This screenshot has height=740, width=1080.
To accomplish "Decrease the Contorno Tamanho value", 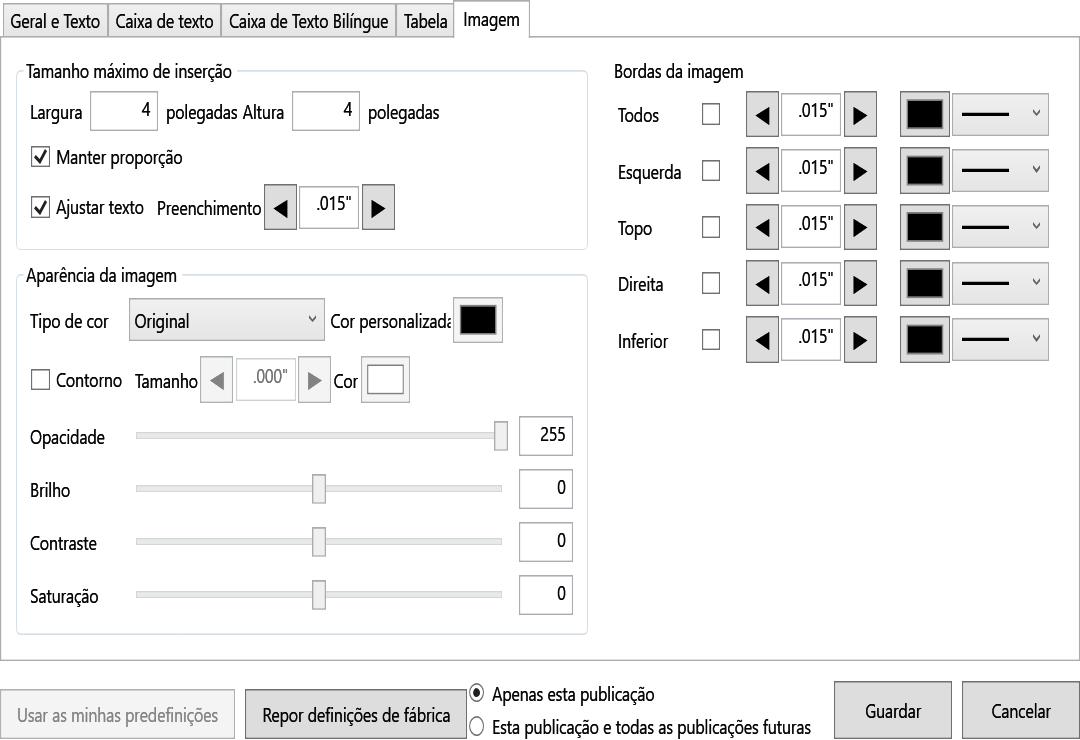I will tap(216, 380).
